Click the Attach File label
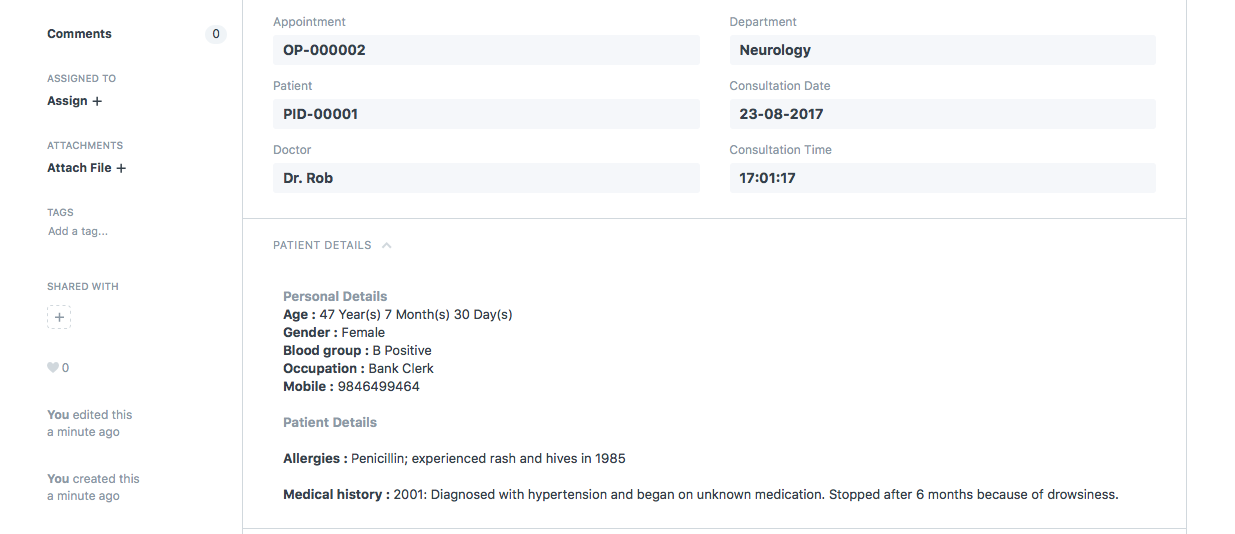1235x534 pixels. pyautogui.click(x=79, y=168)
